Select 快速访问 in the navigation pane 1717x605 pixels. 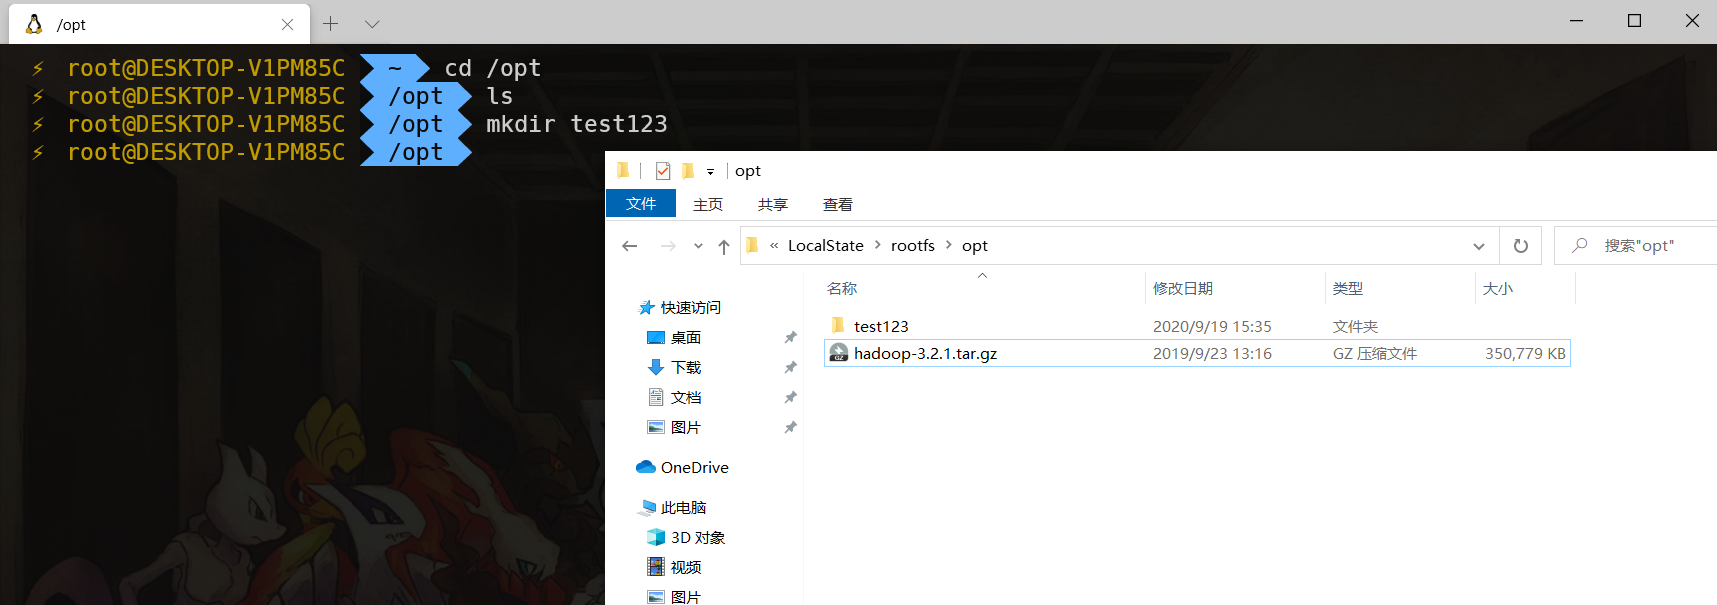tap(690, 307)
